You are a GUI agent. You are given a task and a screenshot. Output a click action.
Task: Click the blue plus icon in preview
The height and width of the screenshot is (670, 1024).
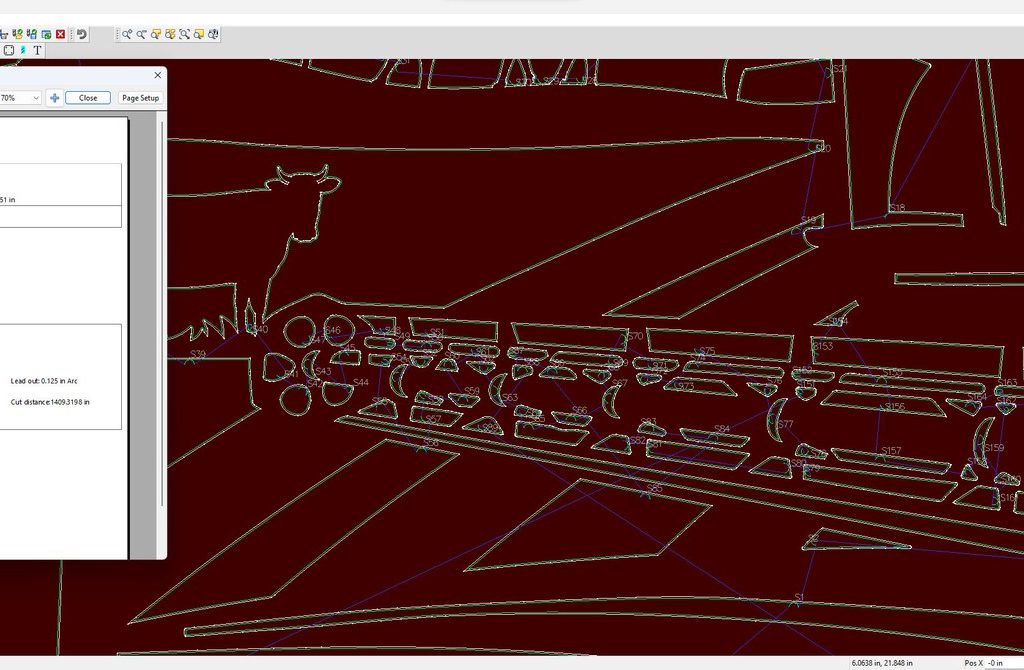tap(54, 98)
